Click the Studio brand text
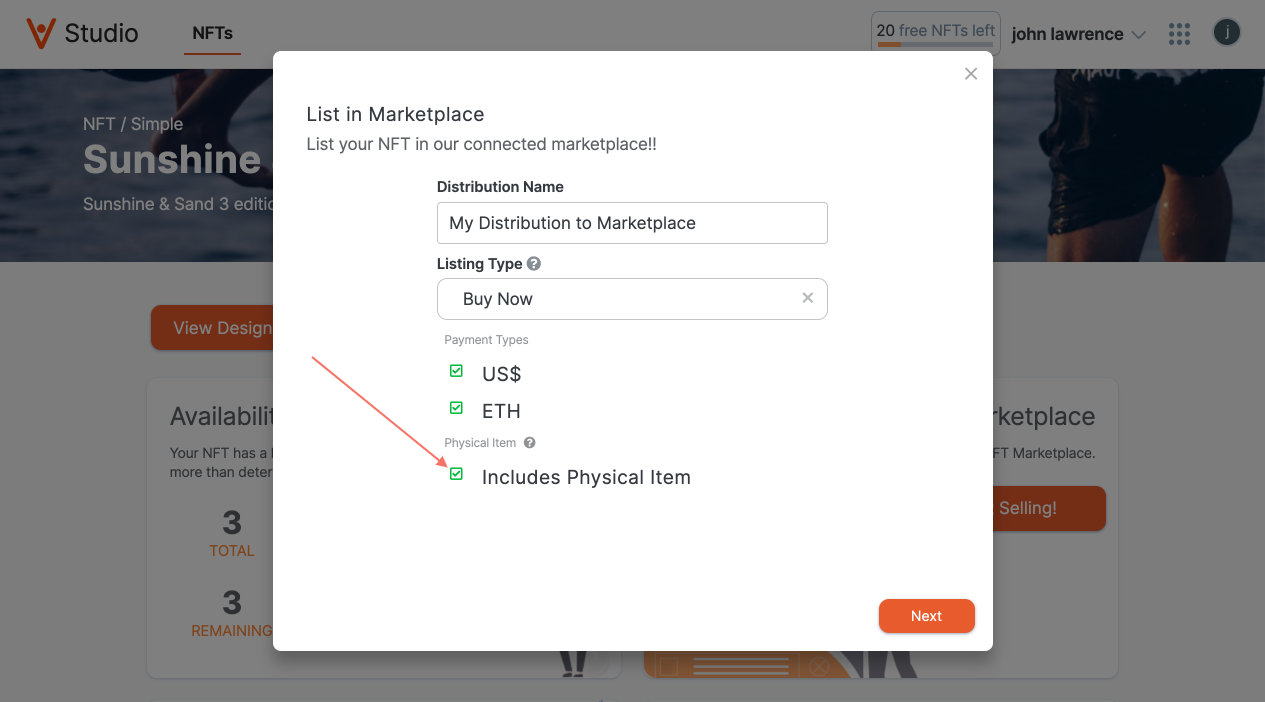This screenshot has height=702, width=1265. tap(101, 33)
